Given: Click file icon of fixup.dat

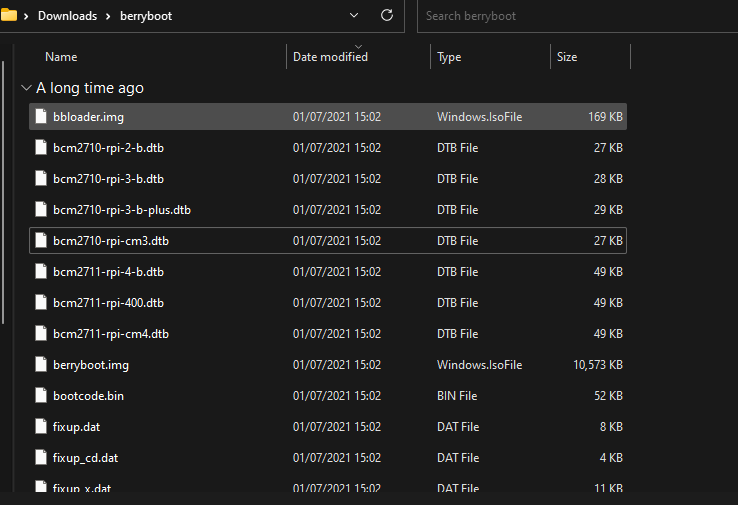Looking at the screenshot, I should (x=41, y=427).
